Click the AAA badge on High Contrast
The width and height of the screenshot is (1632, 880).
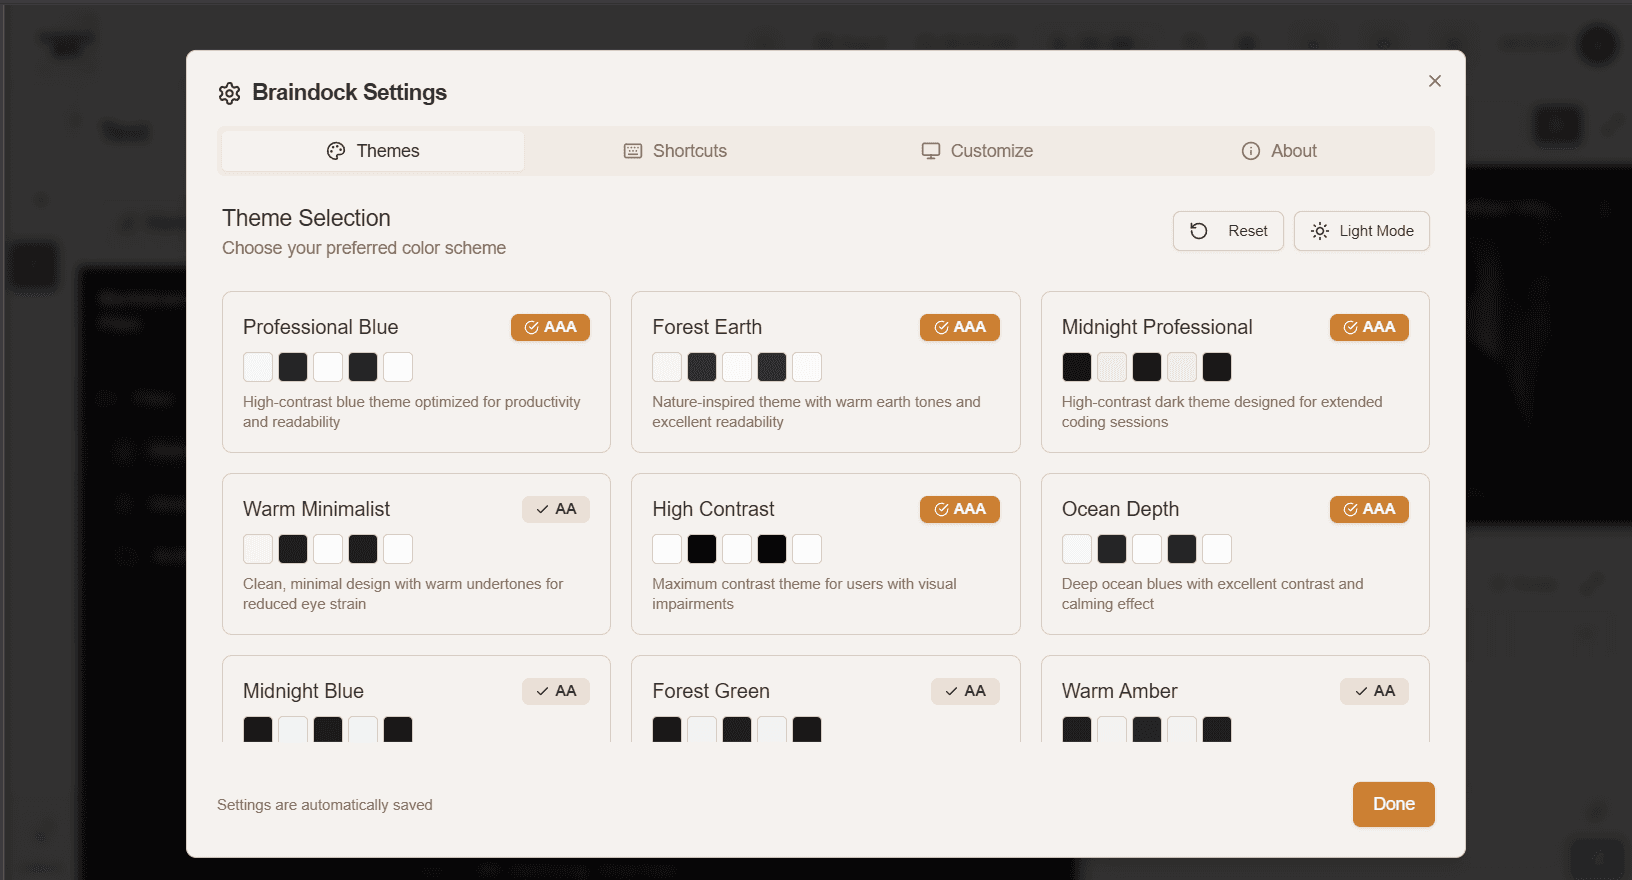pyautogui.click(x=960, y=509)
